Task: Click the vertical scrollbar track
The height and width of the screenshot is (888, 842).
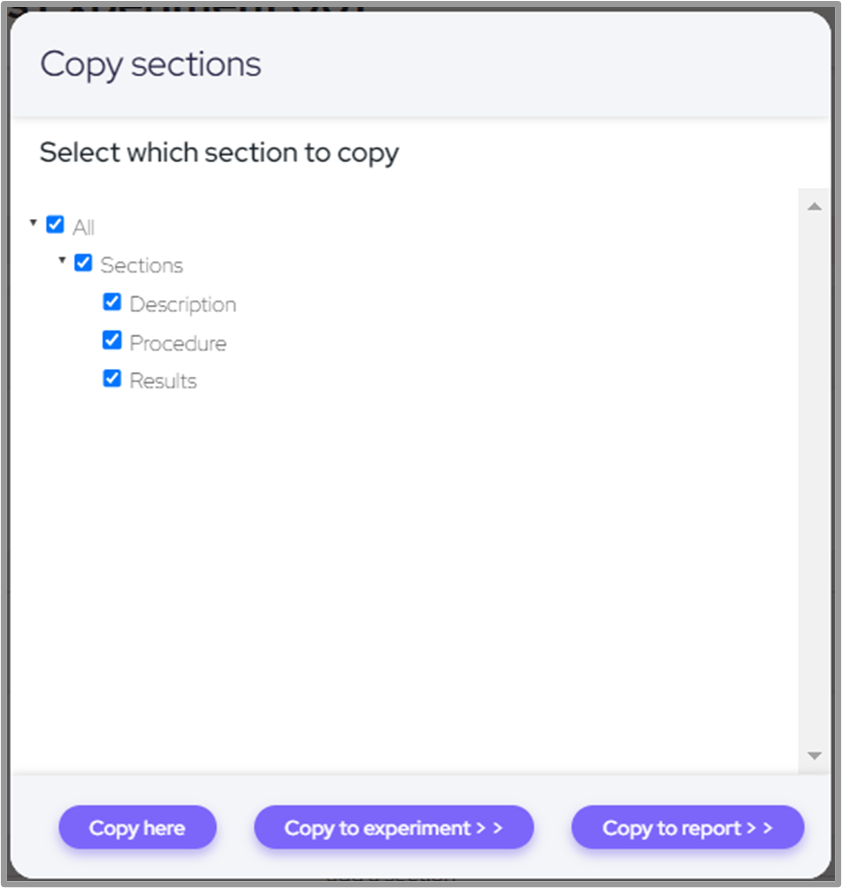Action: [x=814, y=480]
